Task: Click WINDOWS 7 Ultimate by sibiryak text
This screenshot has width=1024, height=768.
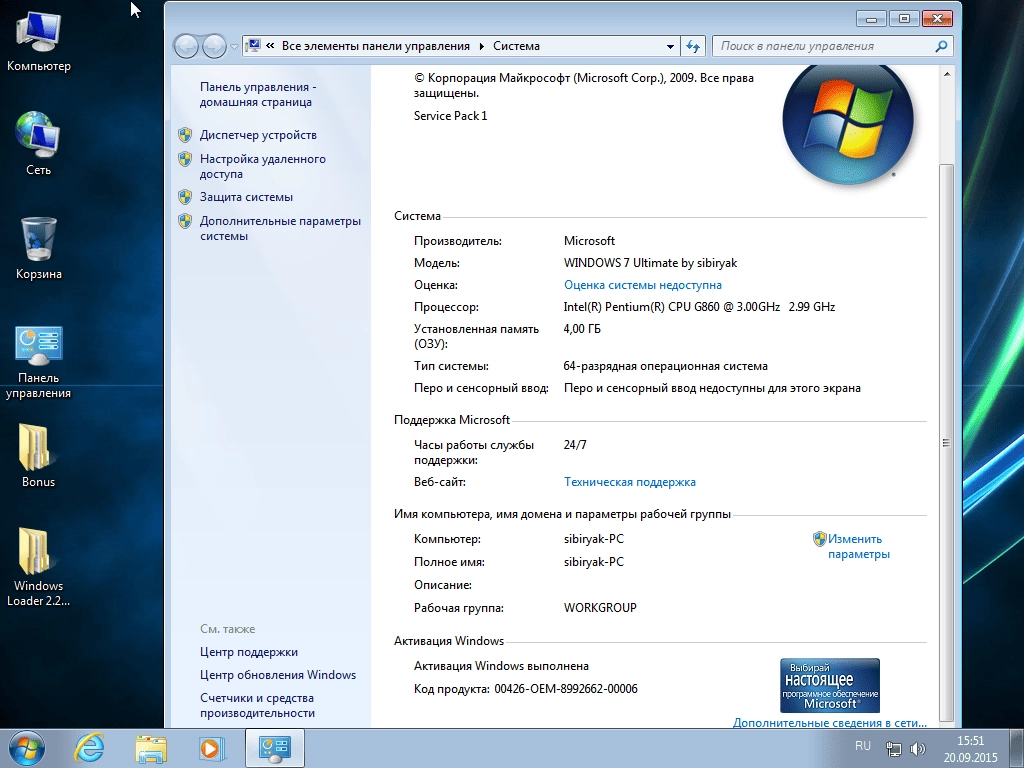Action: click(650, 263)
